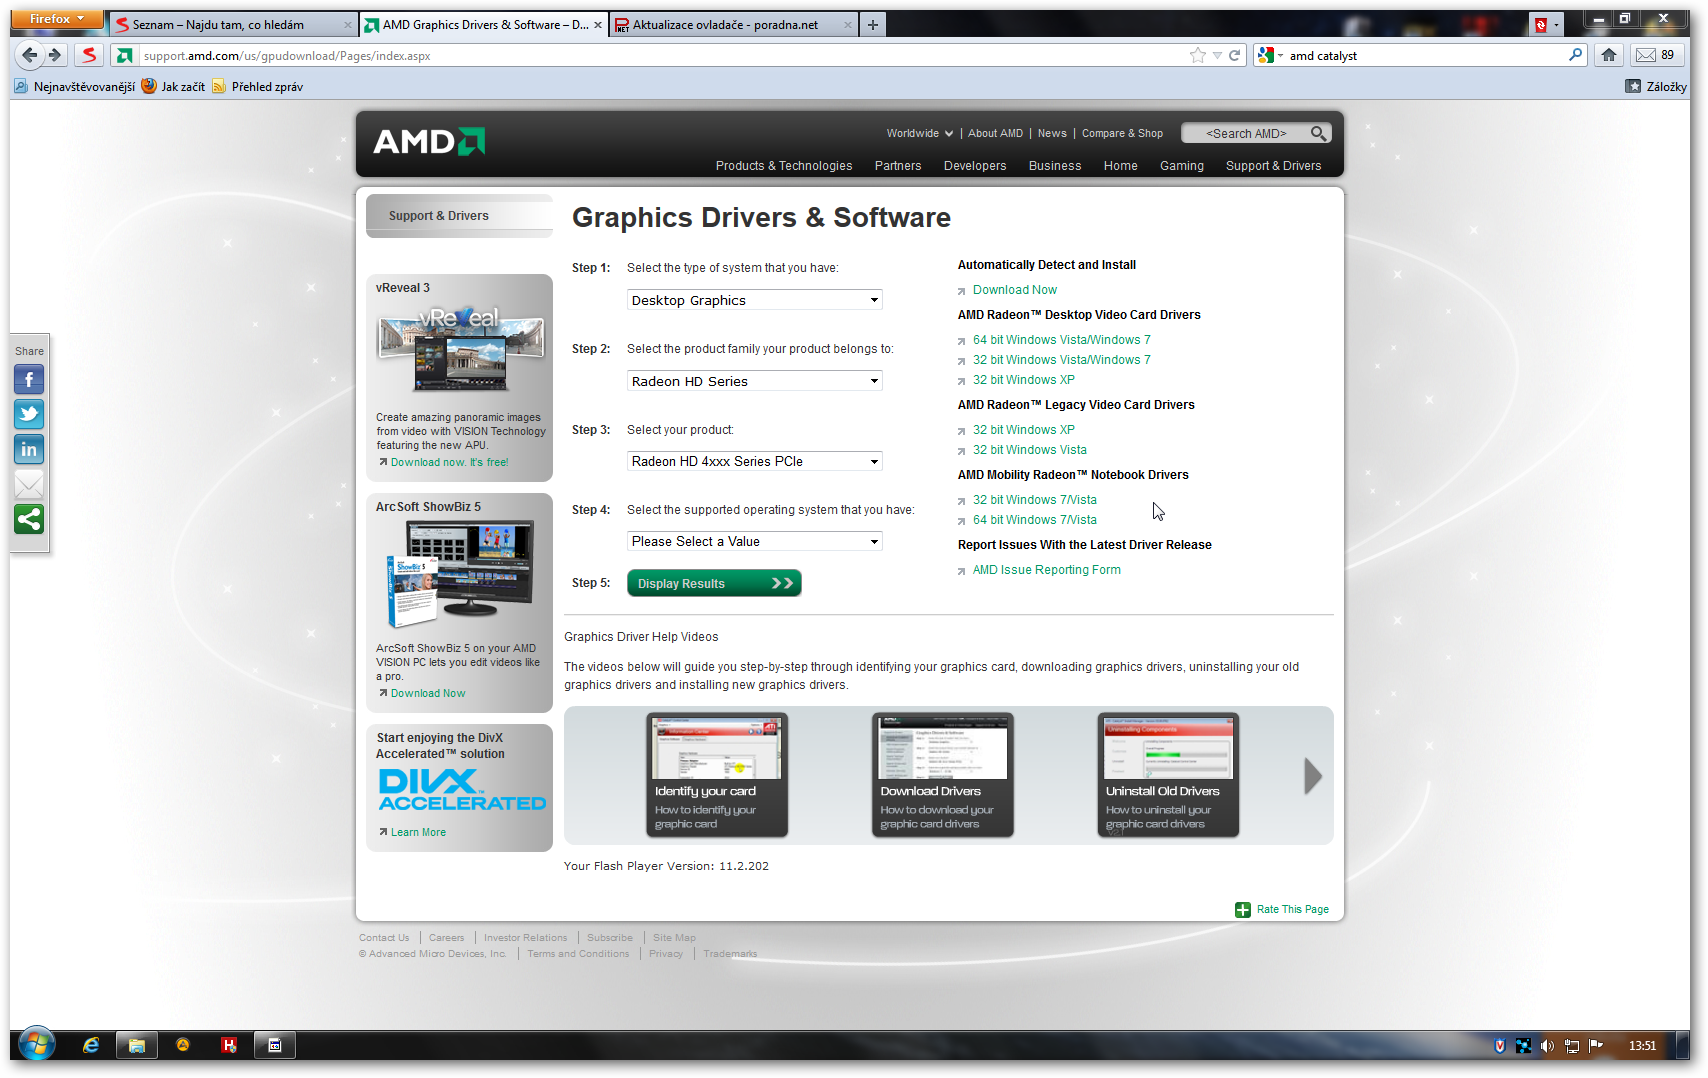Share page by email icon
Screen dimensions: 1708x1078
coord(29,485)
